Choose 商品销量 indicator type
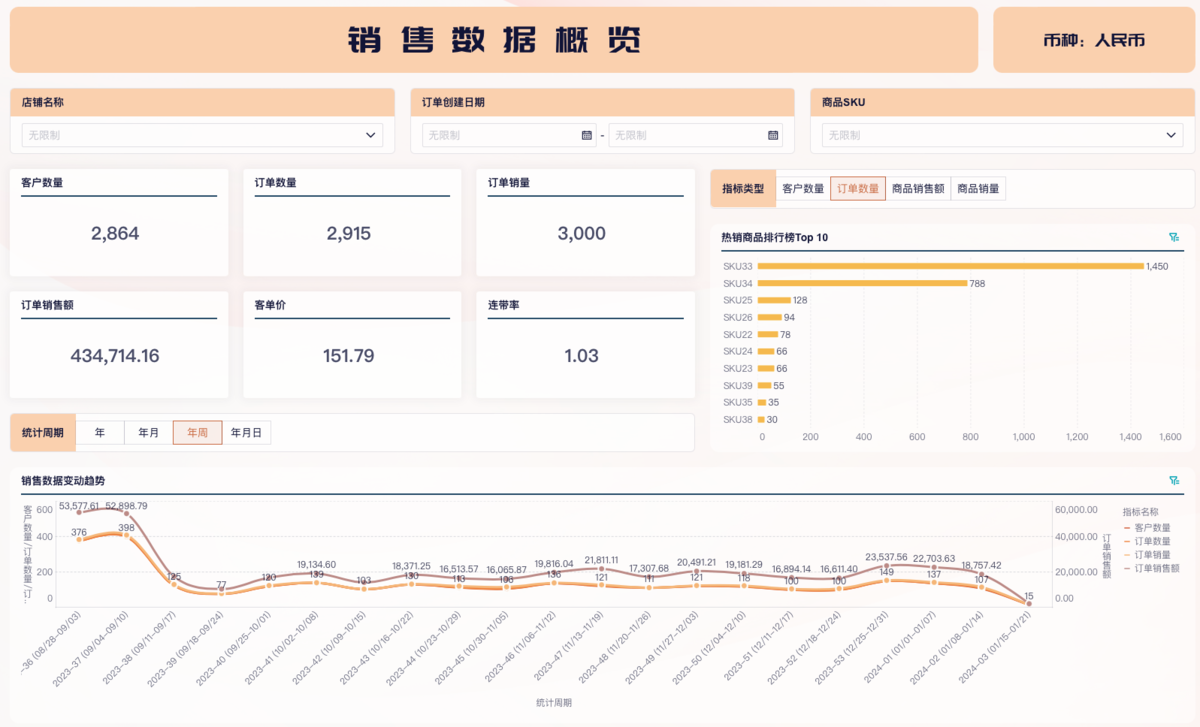 pyautogui.click(x=978, y=189)
